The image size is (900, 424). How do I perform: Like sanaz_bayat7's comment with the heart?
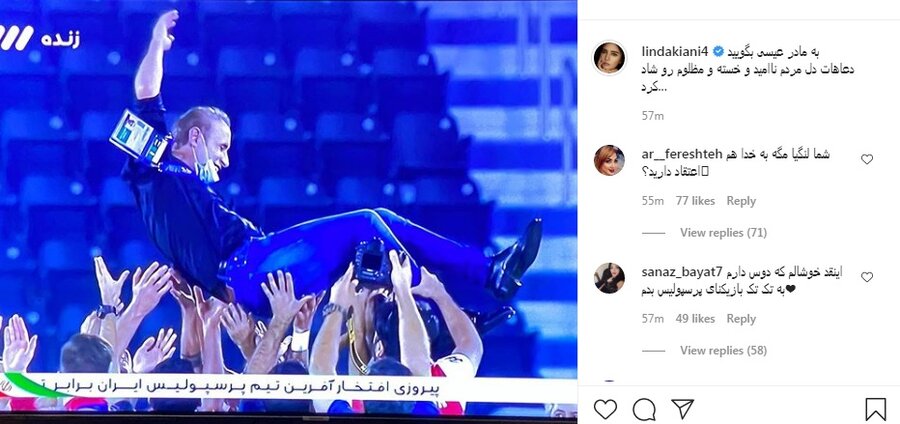point(867,277)
